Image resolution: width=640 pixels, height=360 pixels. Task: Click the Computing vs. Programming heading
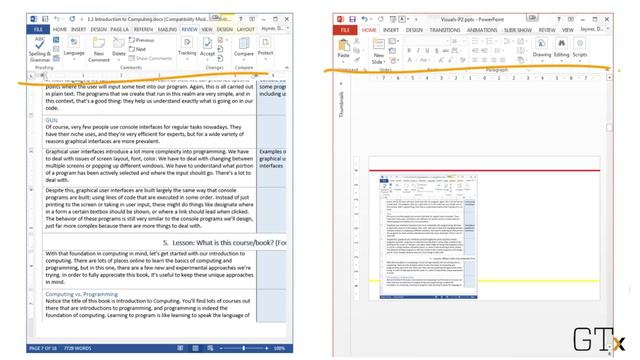tap(82, 294)
